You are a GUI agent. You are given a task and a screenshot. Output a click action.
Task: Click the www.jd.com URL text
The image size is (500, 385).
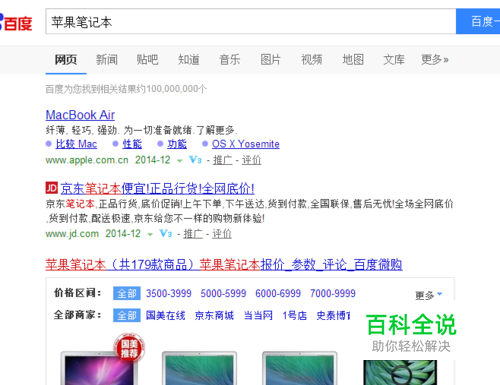pos(72,234)
